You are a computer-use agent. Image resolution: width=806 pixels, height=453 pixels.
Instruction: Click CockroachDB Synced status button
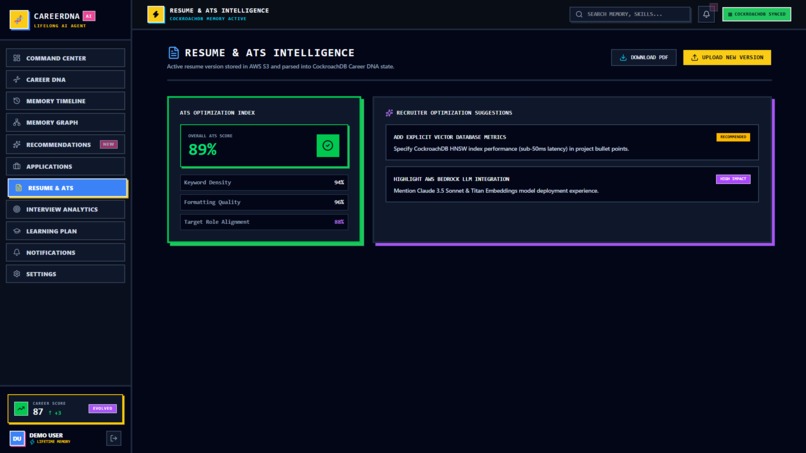(757, 14)
